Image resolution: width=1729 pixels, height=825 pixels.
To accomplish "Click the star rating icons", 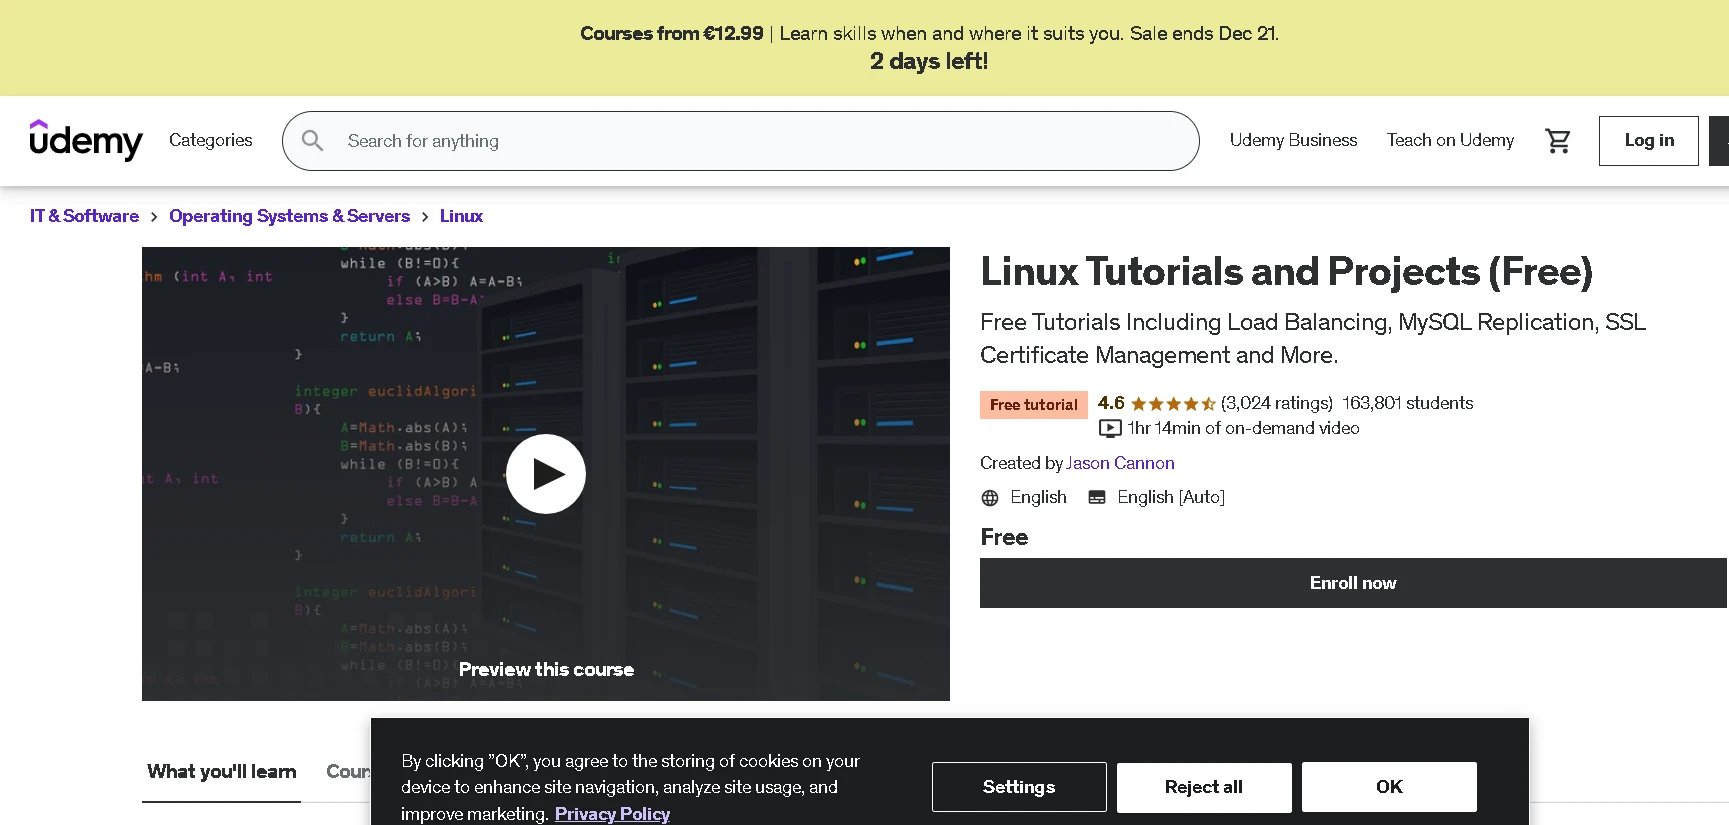I will 1172,404.
